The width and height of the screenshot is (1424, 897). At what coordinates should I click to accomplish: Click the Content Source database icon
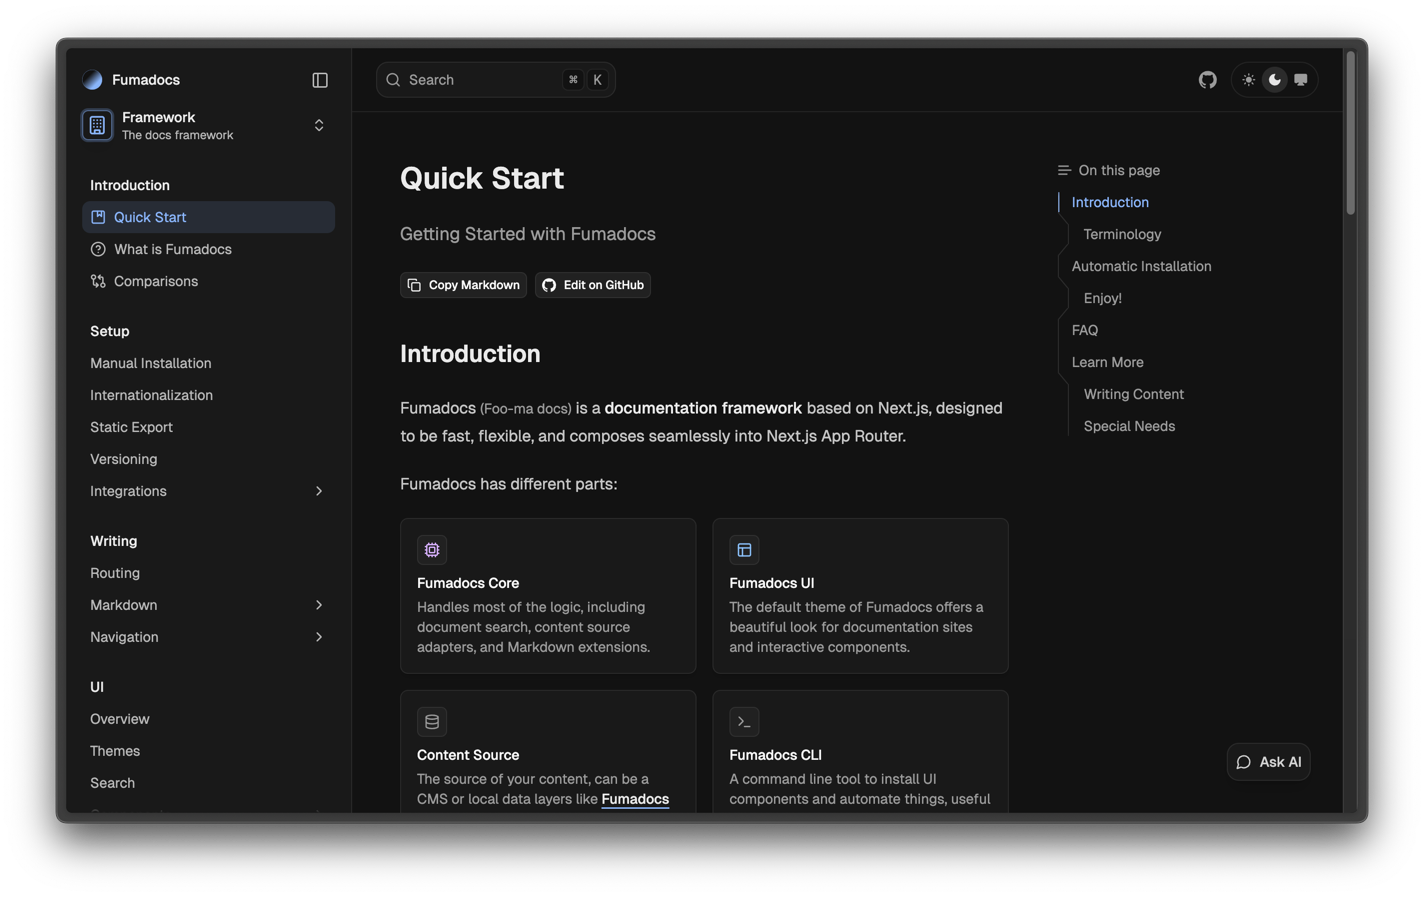point(432,722)
